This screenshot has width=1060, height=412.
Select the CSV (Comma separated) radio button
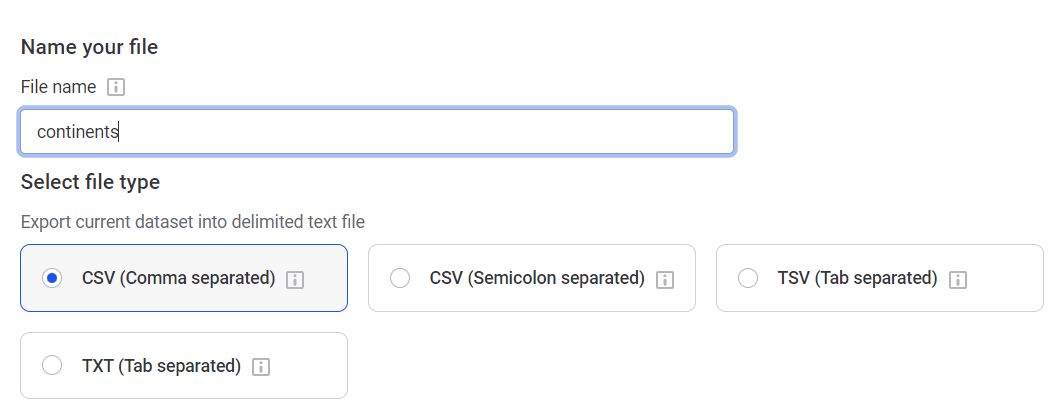point(52,279)
